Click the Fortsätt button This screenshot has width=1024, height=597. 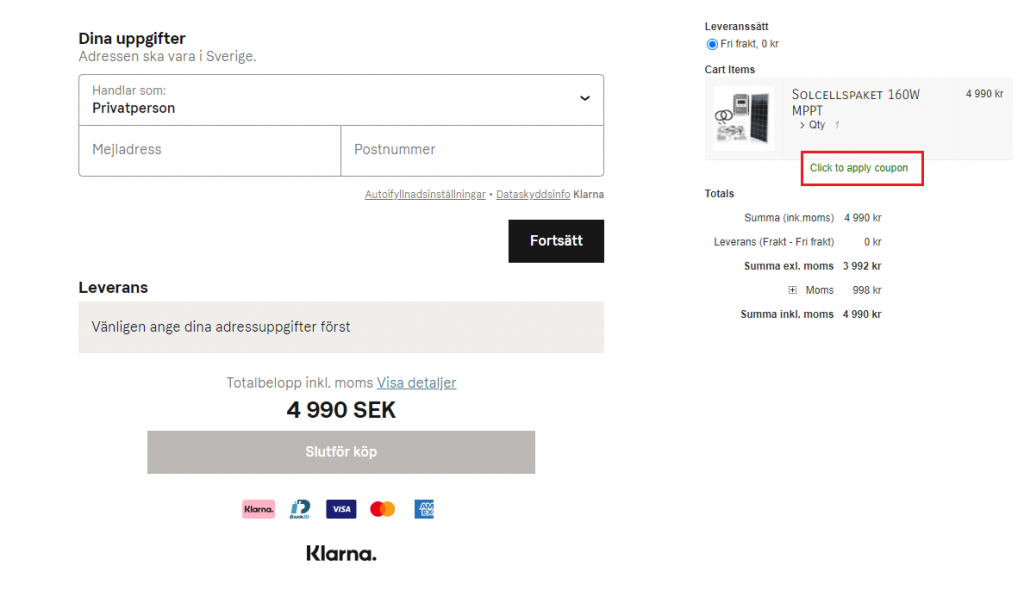coord(556,241)
